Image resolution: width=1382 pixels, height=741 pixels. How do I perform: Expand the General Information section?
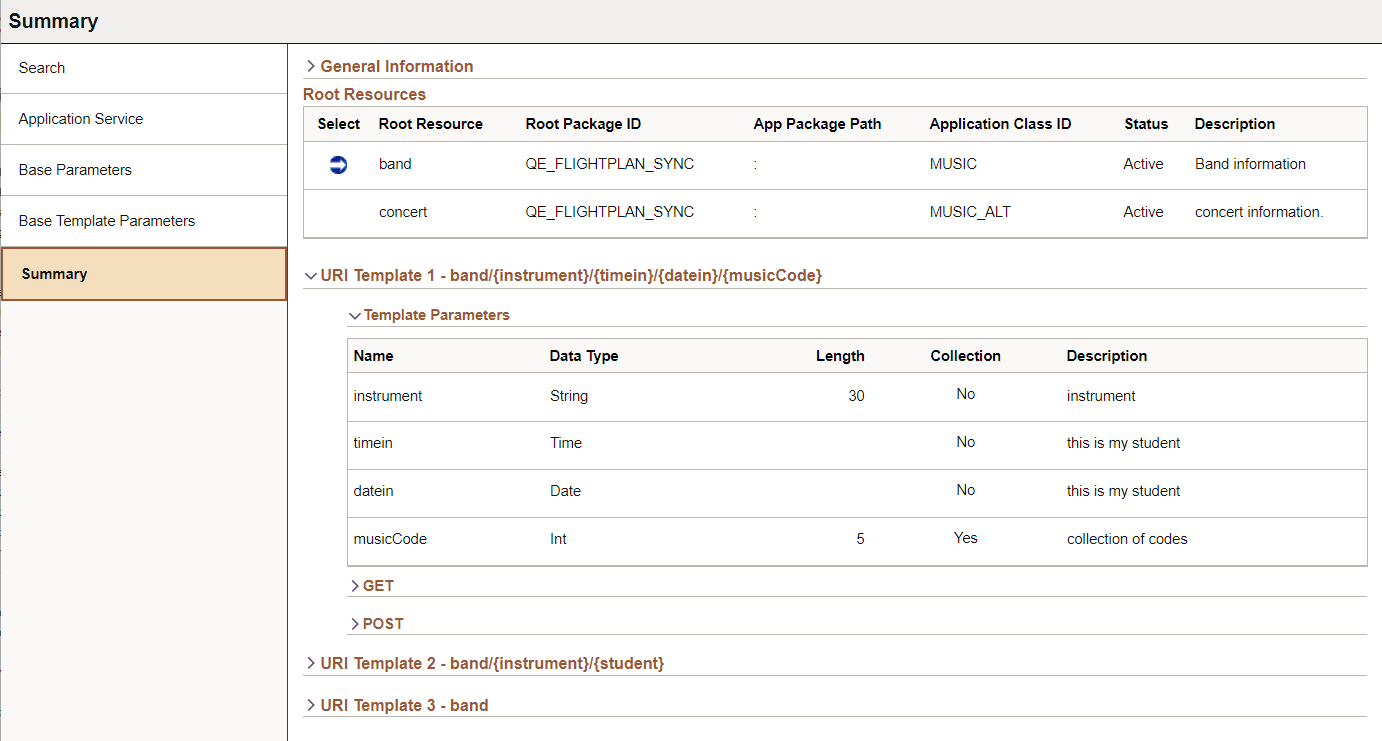pos(390,66)
